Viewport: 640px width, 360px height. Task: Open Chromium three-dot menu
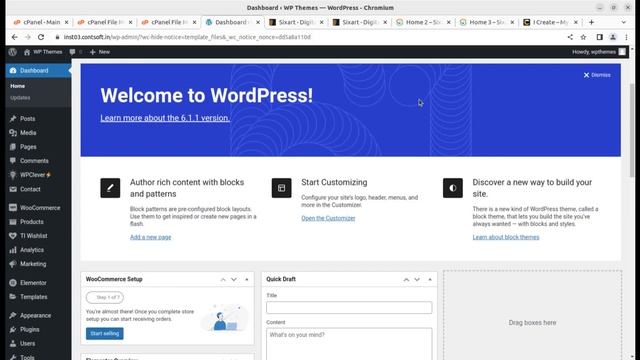click(626, 37)
